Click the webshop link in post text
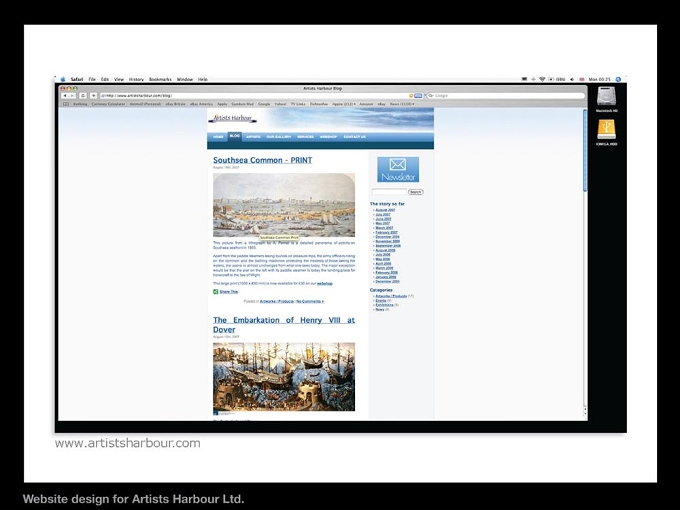Viewport: 680px width, 510px height. 324,284
